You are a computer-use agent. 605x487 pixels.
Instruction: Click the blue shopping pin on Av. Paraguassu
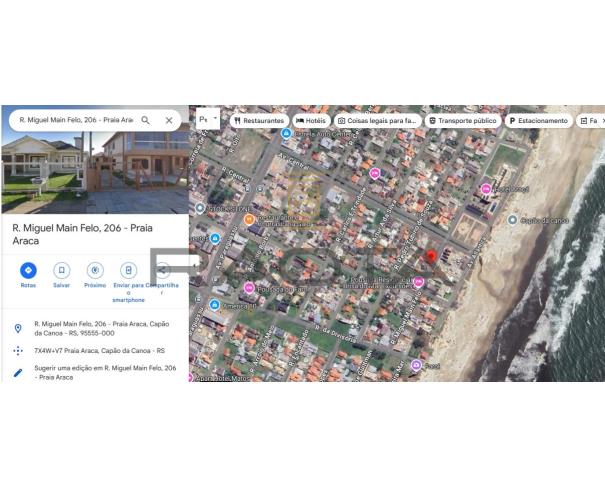coord(215,238)
